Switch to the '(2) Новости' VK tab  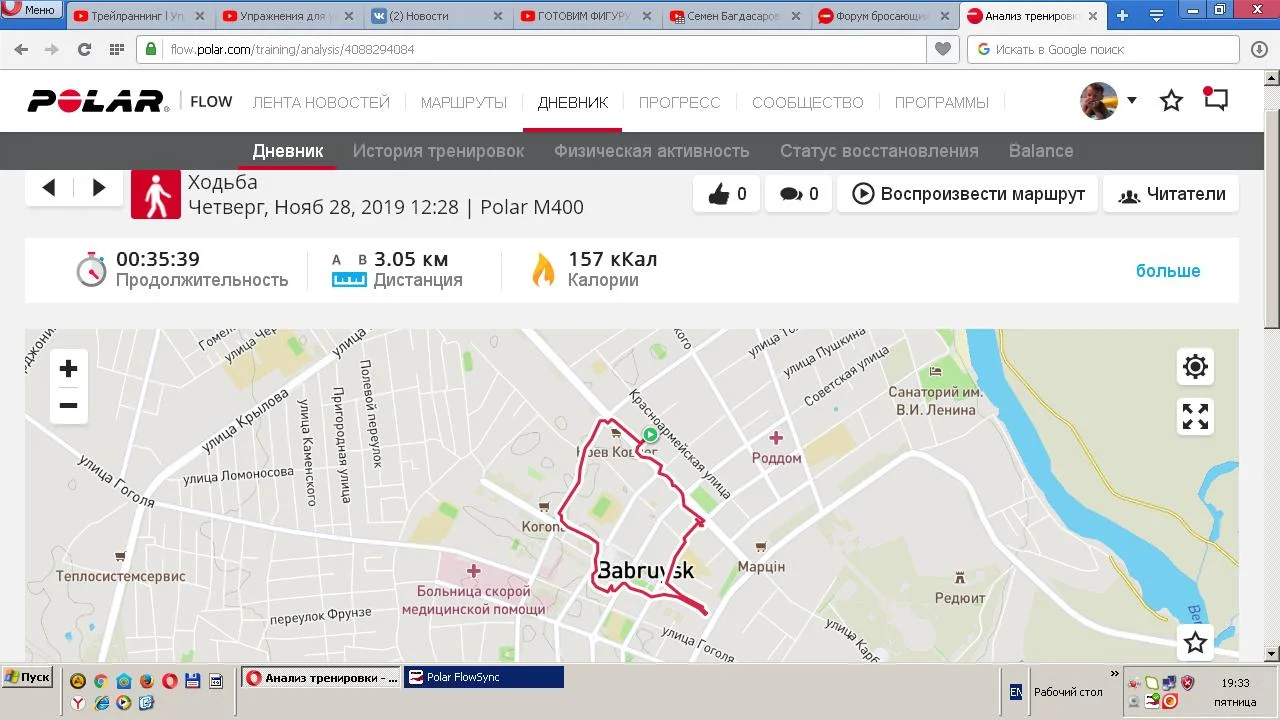point(438,16)
